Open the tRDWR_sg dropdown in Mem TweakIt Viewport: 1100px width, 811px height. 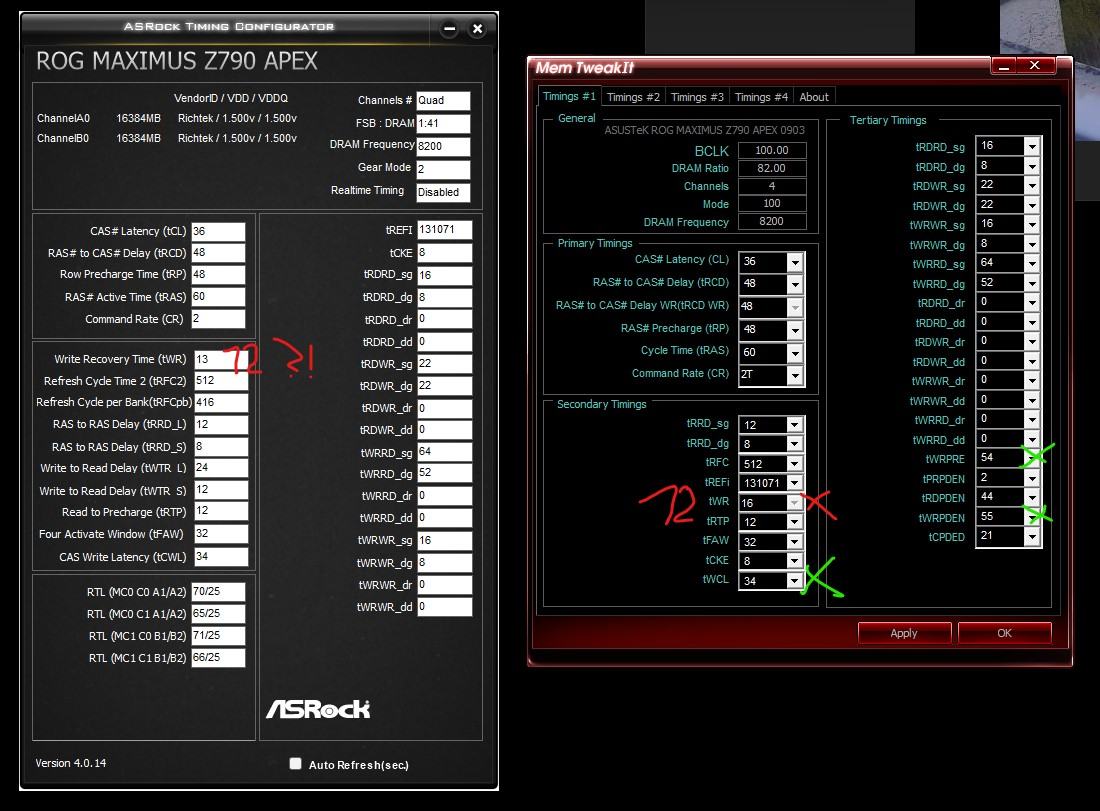pos(1032,185)
